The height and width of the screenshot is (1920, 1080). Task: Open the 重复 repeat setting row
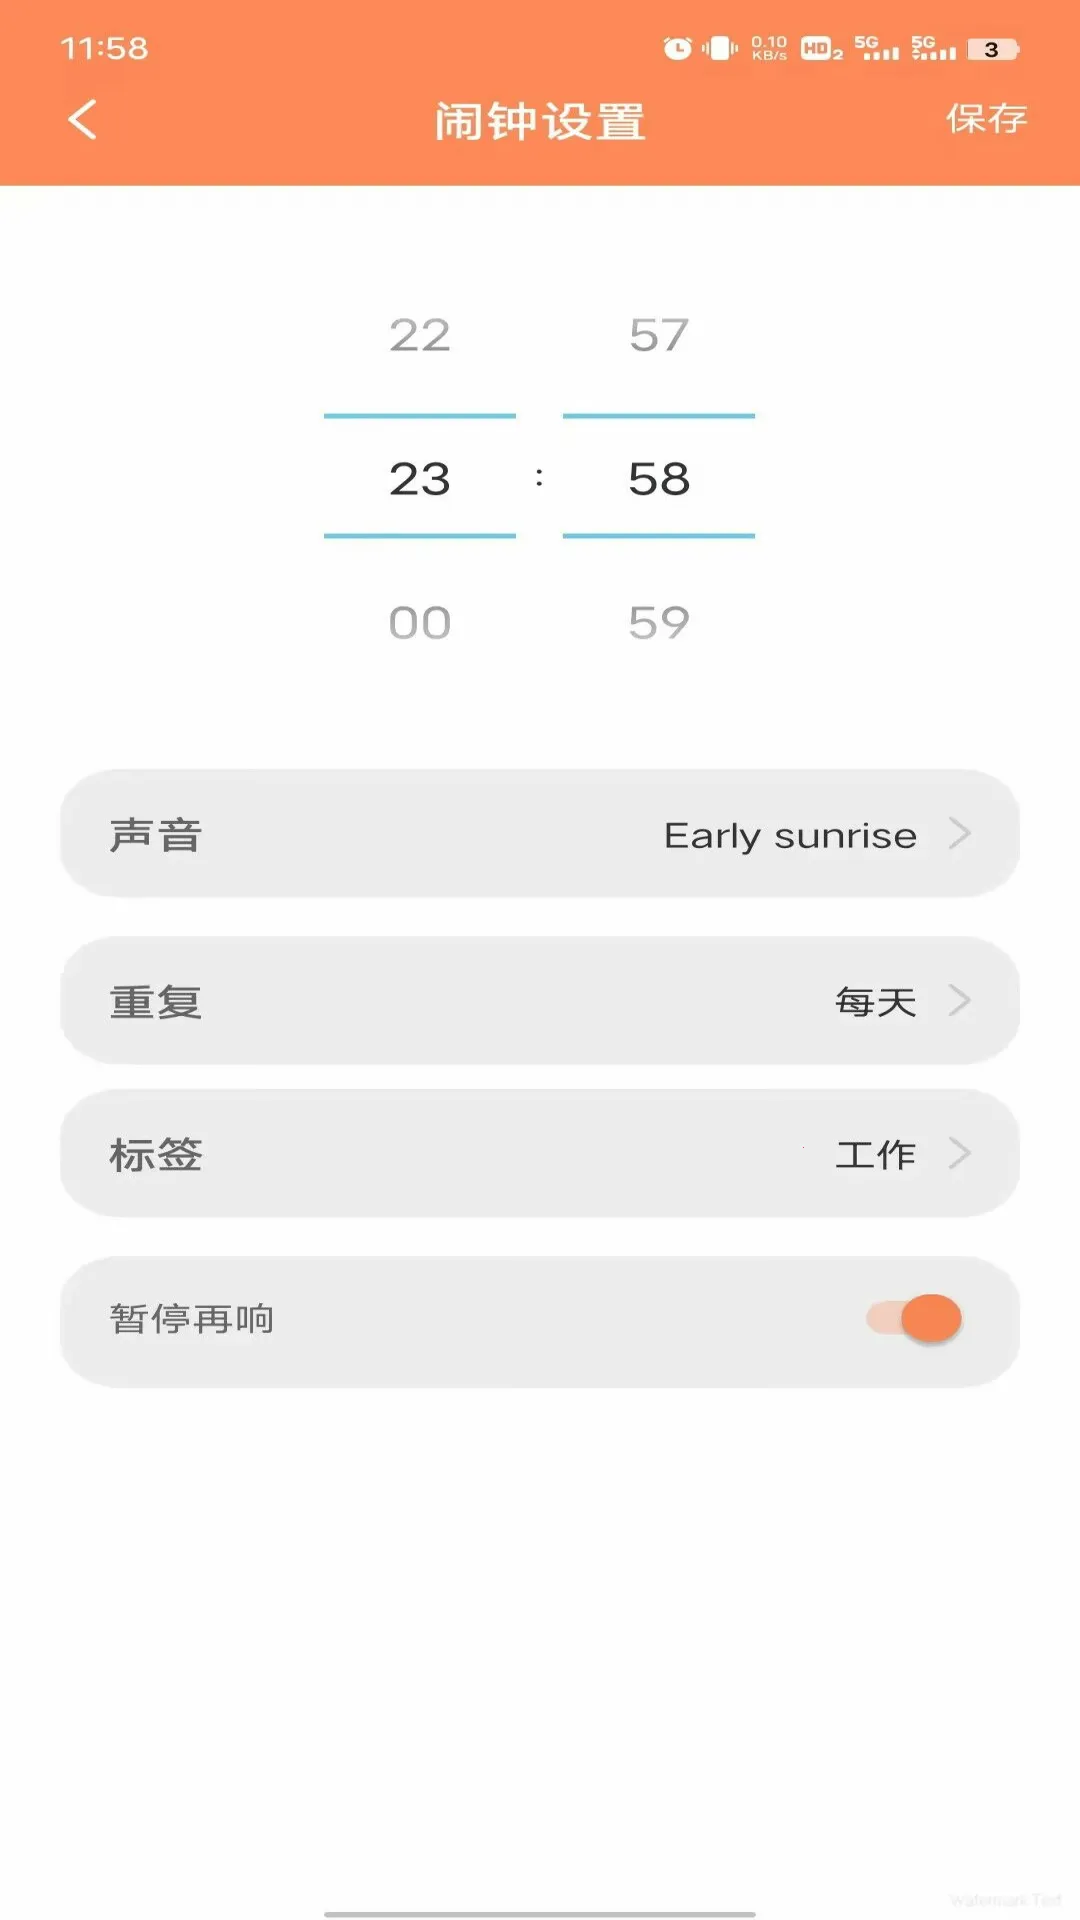(x=540, y=1001)
